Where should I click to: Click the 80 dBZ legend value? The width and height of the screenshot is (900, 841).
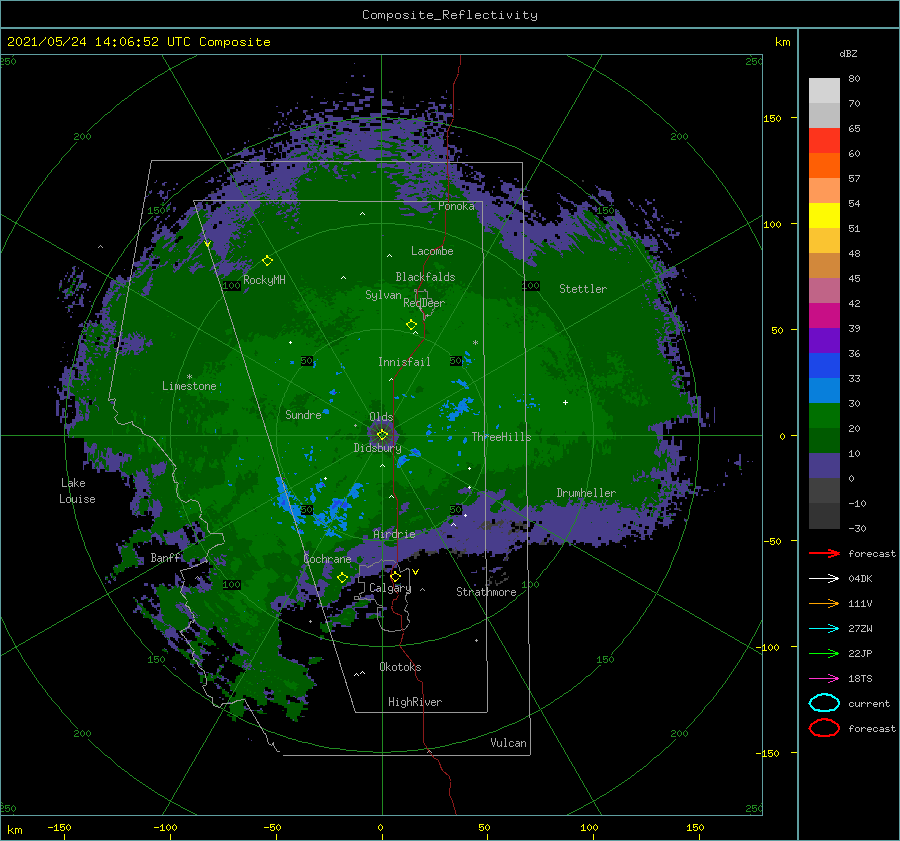click(x=854, y=79)
